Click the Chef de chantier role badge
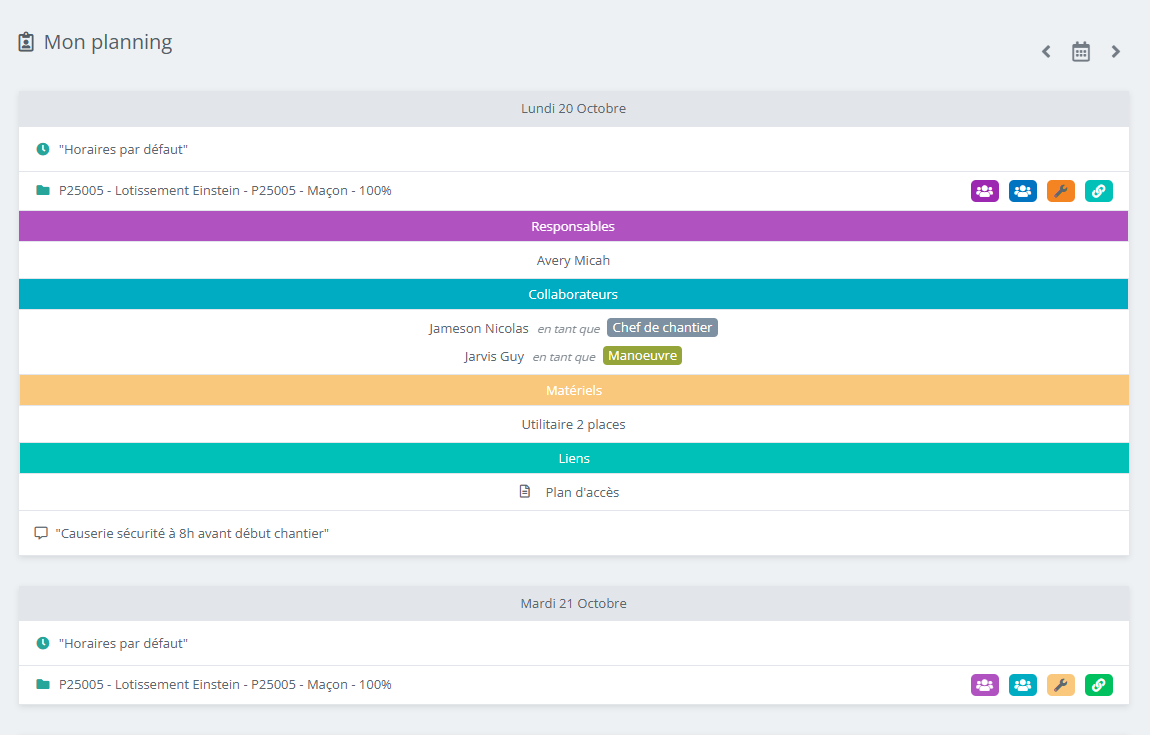Screen dimensions: 1150x735 (662, 328)
